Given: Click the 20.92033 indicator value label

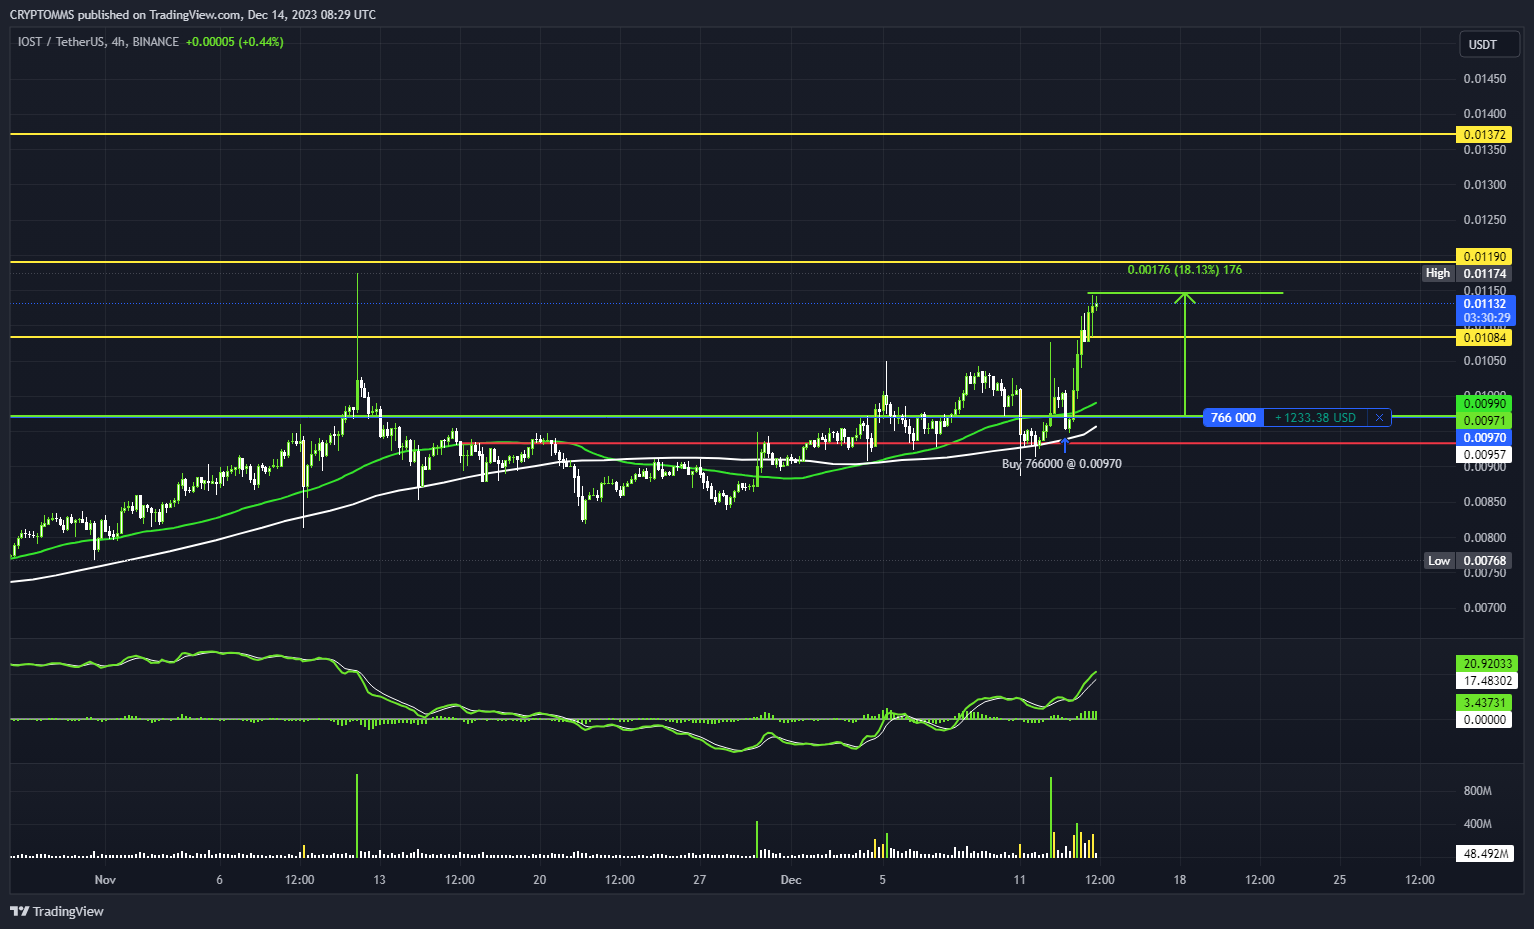Looking at the screenshot, I should pyautogui.click(x=1487, y=664).
